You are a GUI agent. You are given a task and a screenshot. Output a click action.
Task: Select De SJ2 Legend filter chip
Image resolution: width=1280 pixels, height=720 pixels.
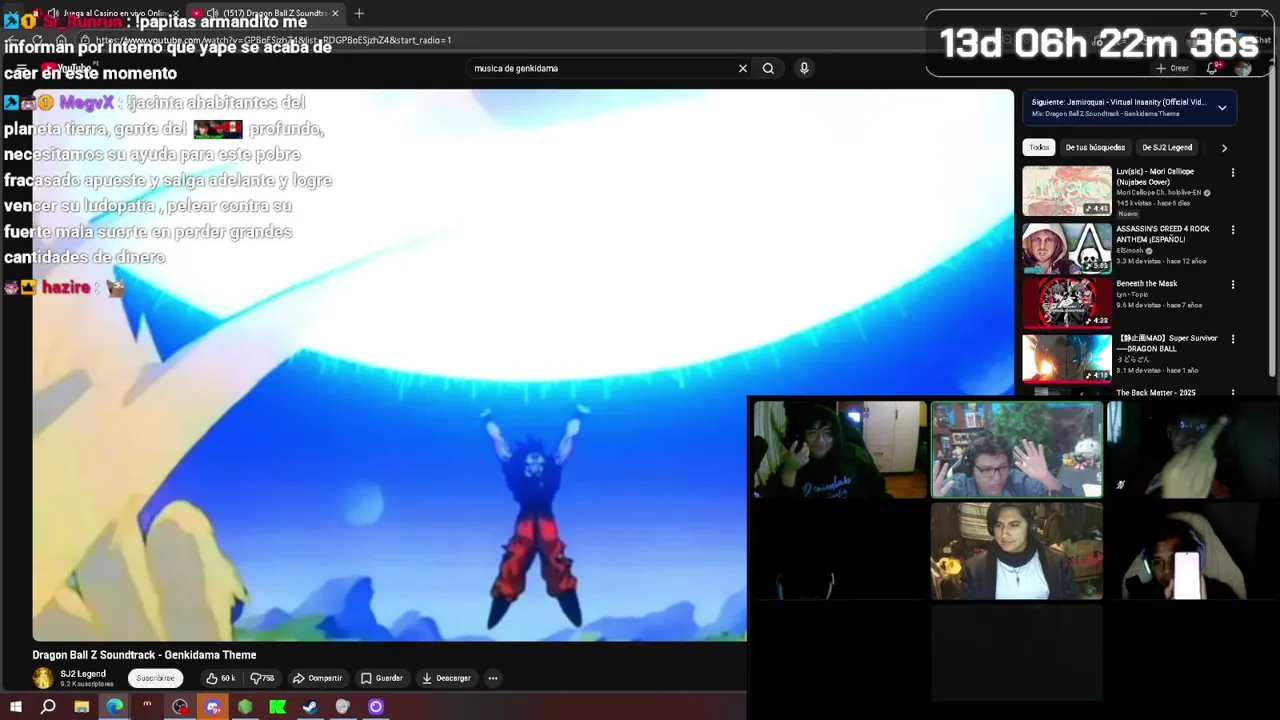(1167, 147)
